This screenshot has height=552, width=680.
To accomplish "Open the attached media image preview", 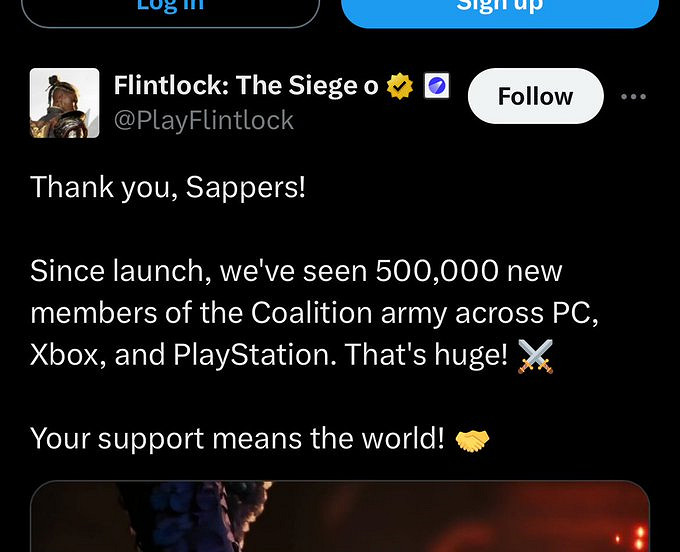I will coord(340,516).
